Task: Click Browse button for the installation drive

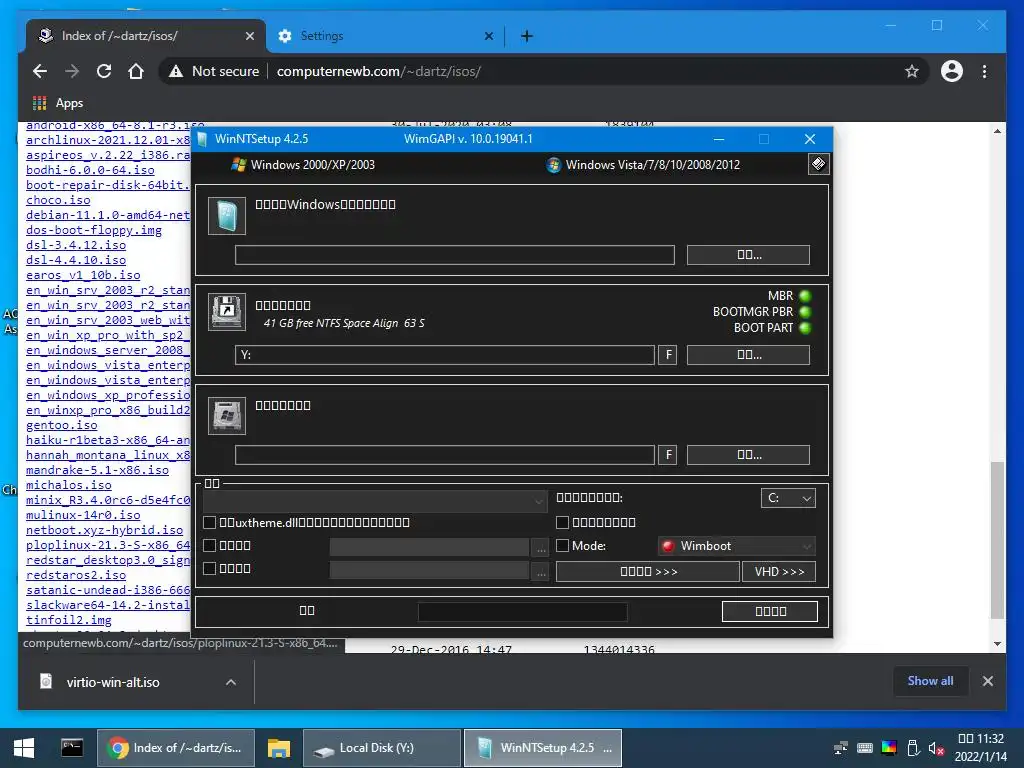Action: click(748, 455)
